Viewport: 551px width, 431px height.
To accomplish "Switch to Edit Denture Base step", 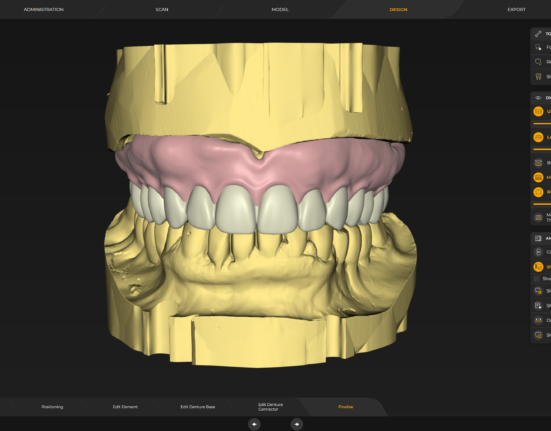I will (197, 407).
